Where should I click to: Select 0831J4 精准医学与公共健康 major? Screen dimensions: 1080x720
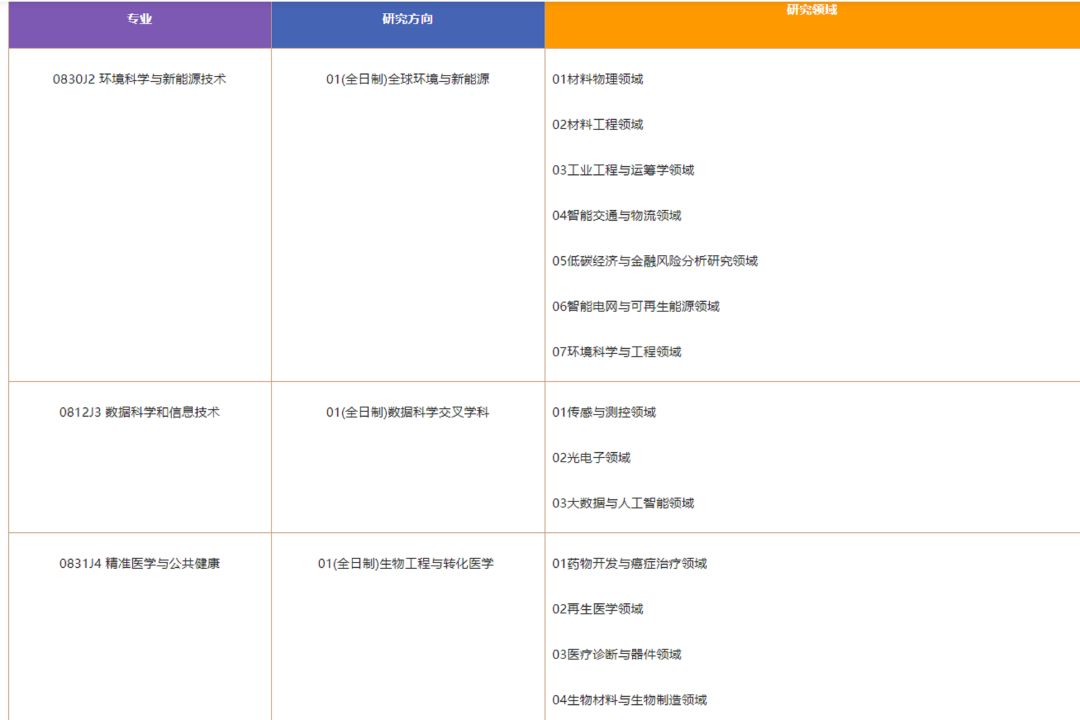coord(139,564)
